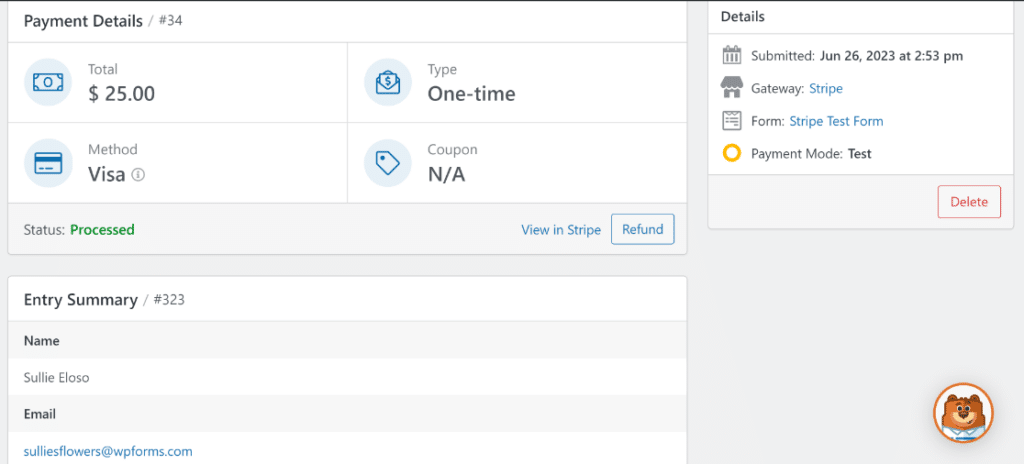Click the yellow Payment Mode circle icon
The height and width of the screenshot is (464, 1024).
732,154
